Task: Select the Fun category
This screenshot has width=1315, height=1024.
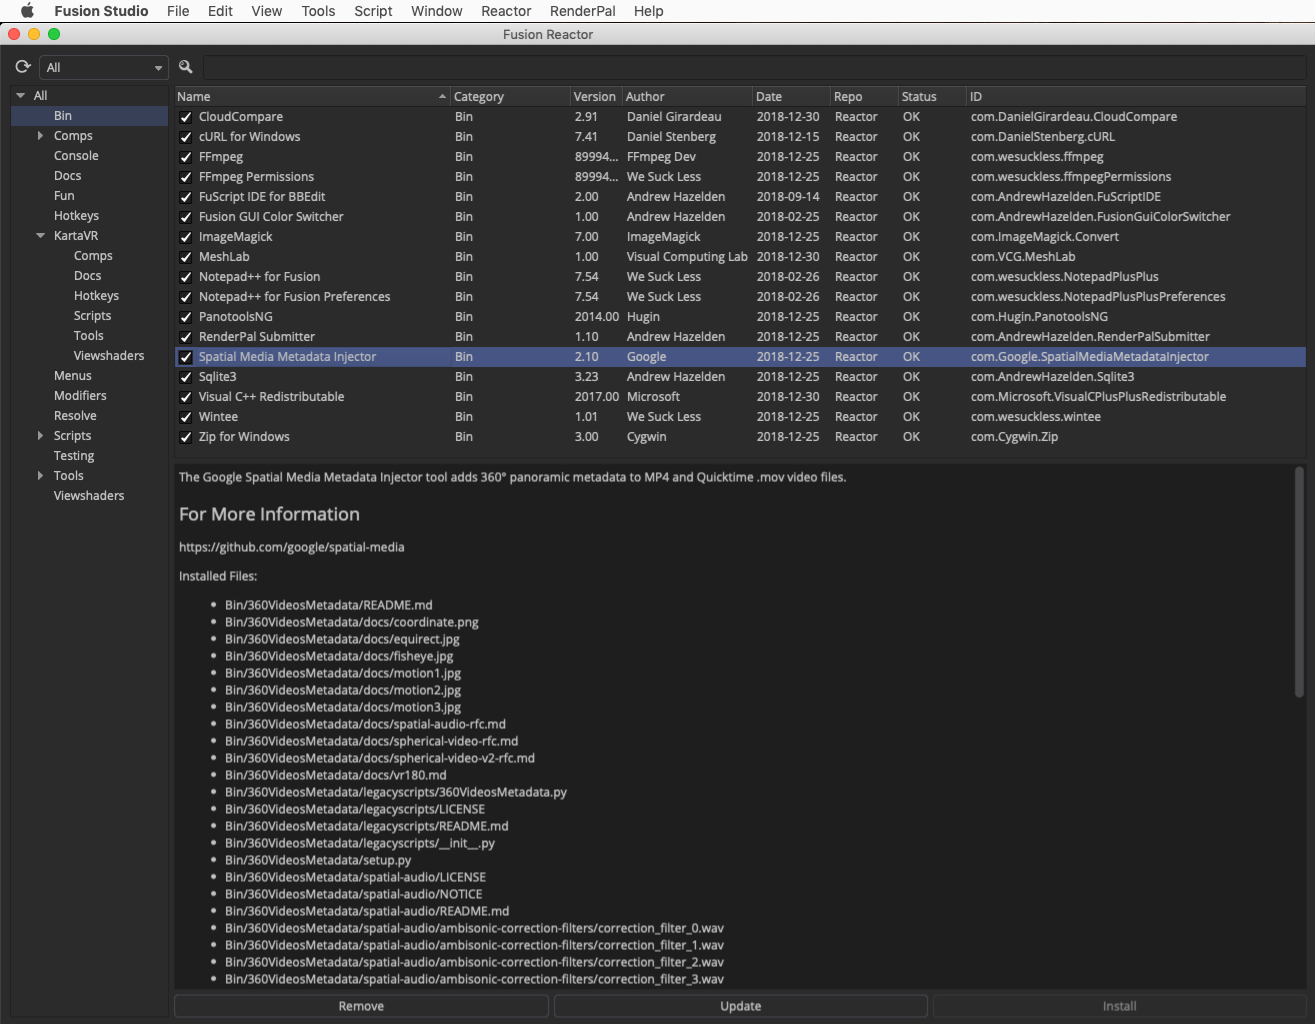Action: 64,196
